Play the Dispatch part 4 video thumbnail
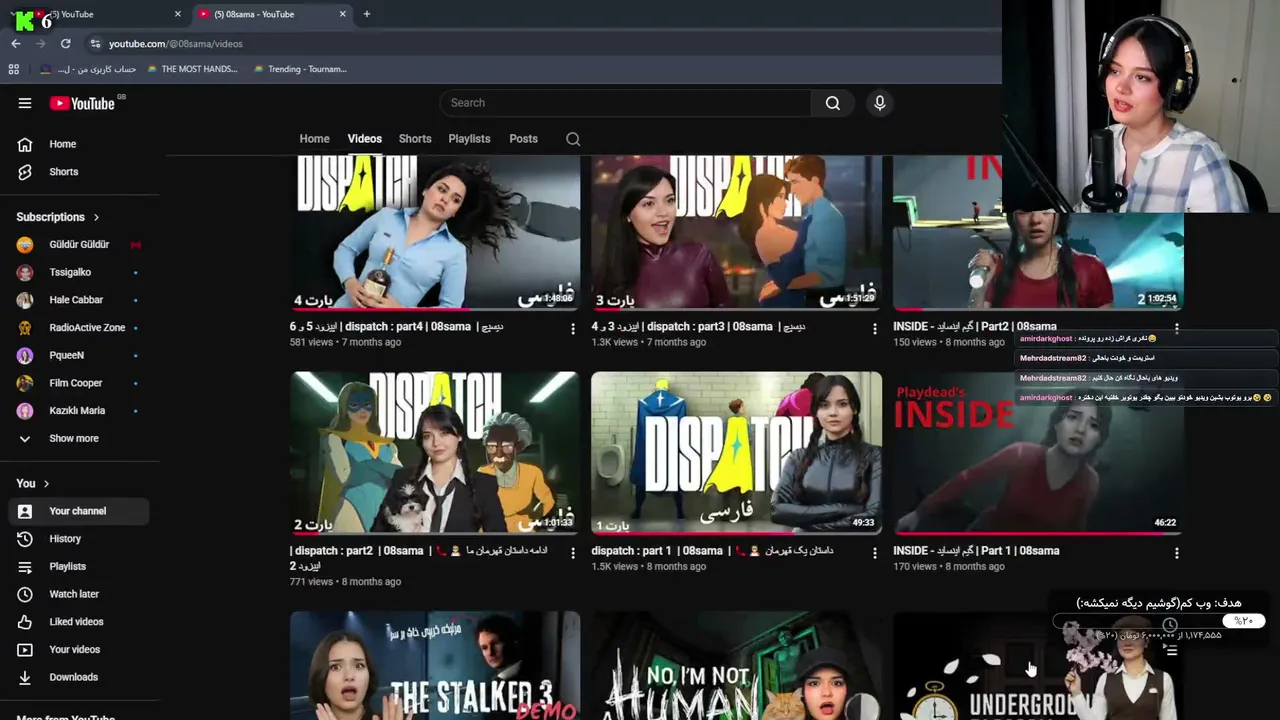 coord(435,232)
